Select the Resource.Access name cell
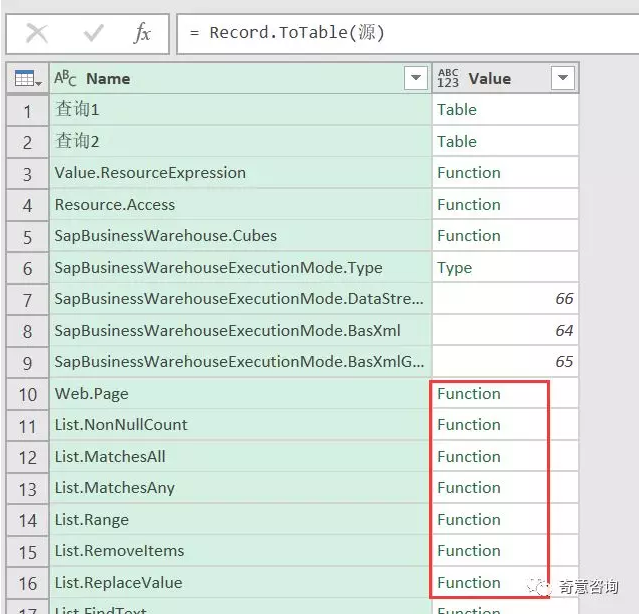This screenshot has width=640, height=614. [x=240, y=205]
